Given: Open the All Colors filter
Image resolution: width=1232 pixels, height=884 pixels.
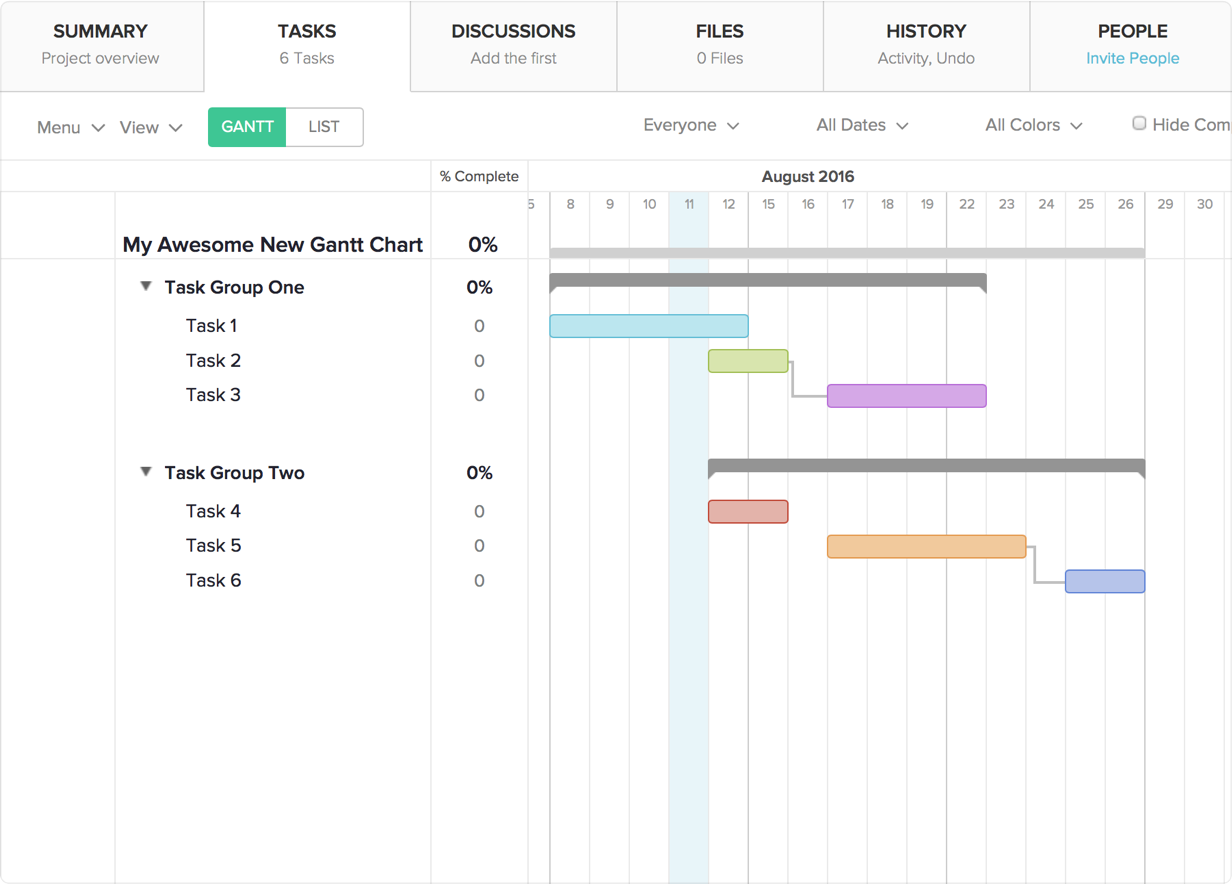Looking at the screenshot, I should (1034, 125).
